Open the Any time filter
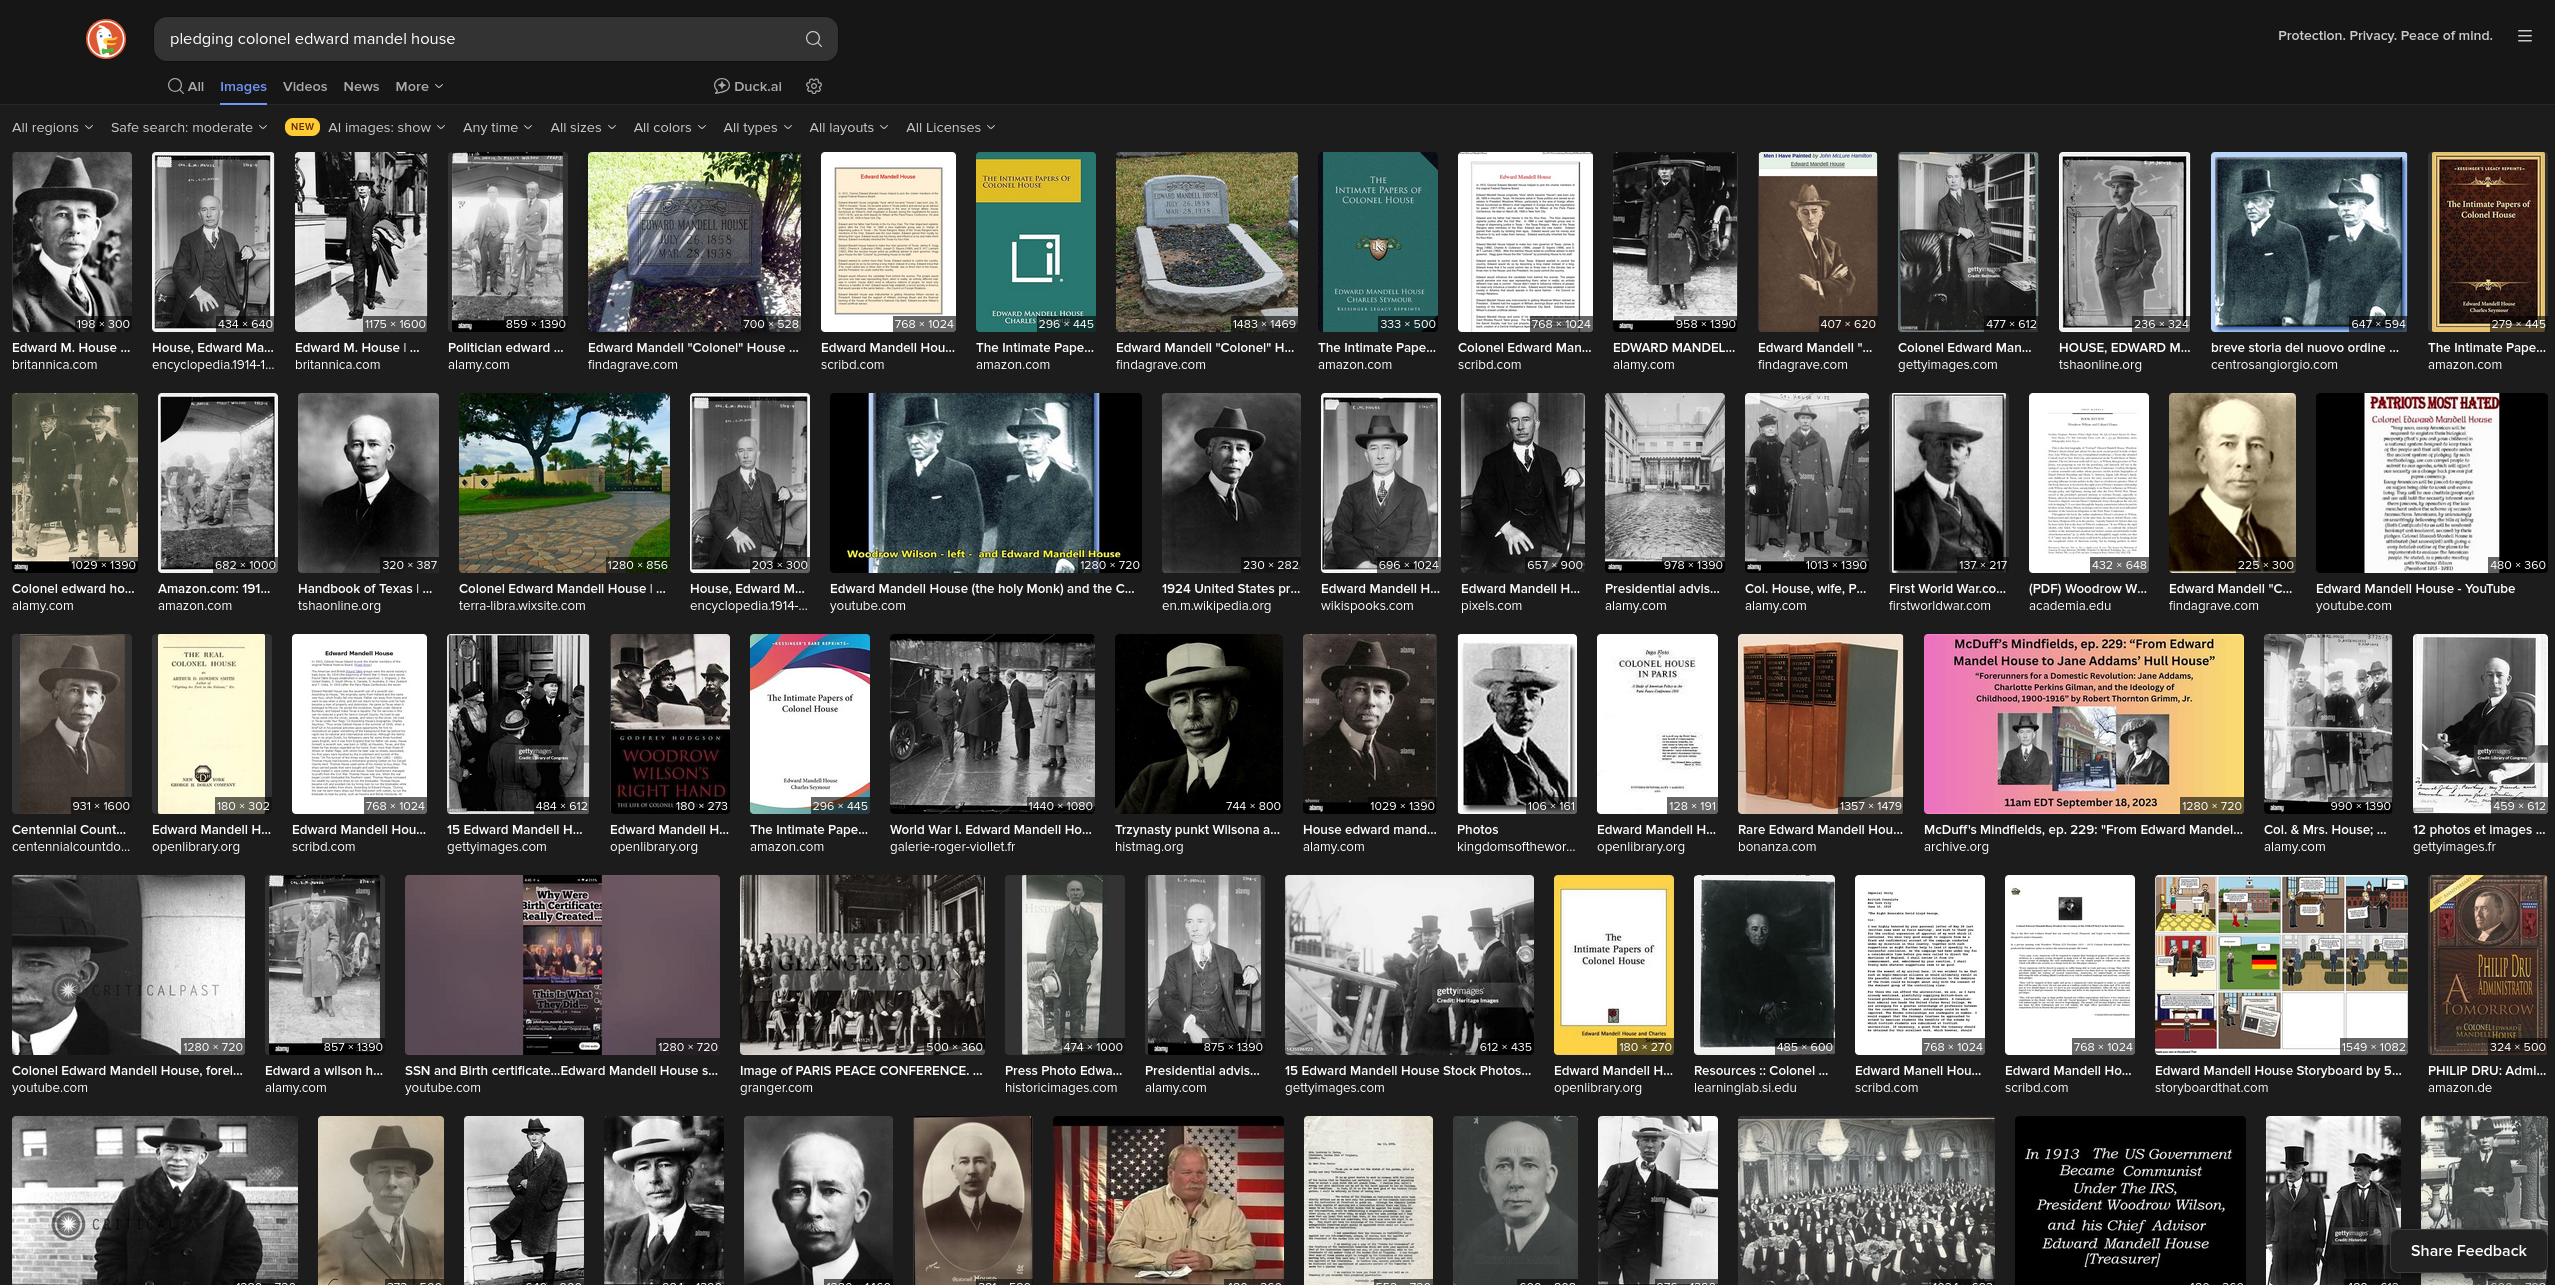The width and height of the screenshot is (2555, 1285). point(498,127)
